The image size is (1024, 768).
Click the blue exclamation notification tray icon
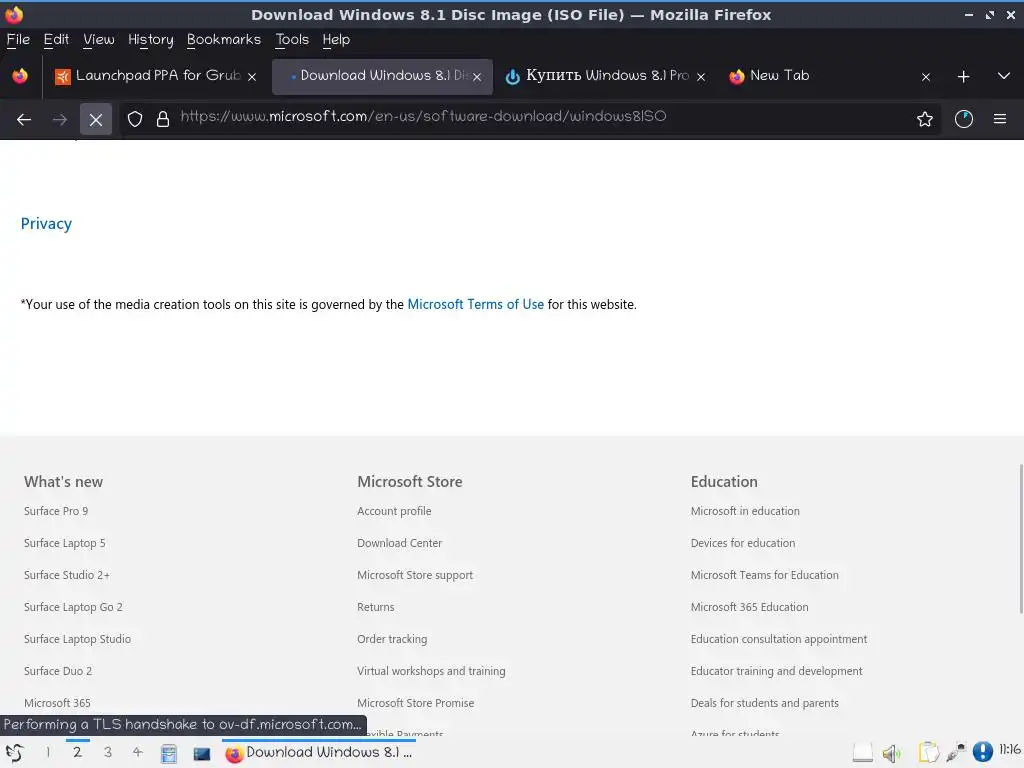point(982,752)
